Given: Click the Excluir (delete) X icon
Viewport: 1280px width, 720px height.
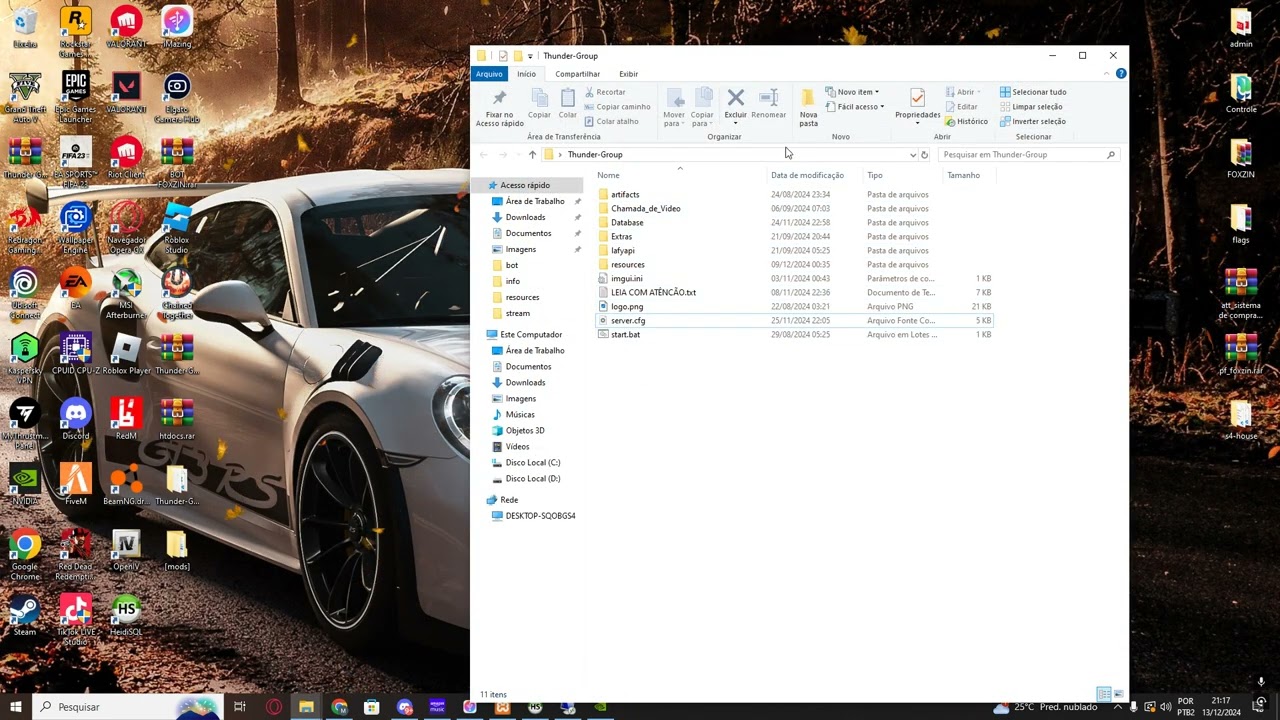Looking at the screenshot, I should pos(736,98).
